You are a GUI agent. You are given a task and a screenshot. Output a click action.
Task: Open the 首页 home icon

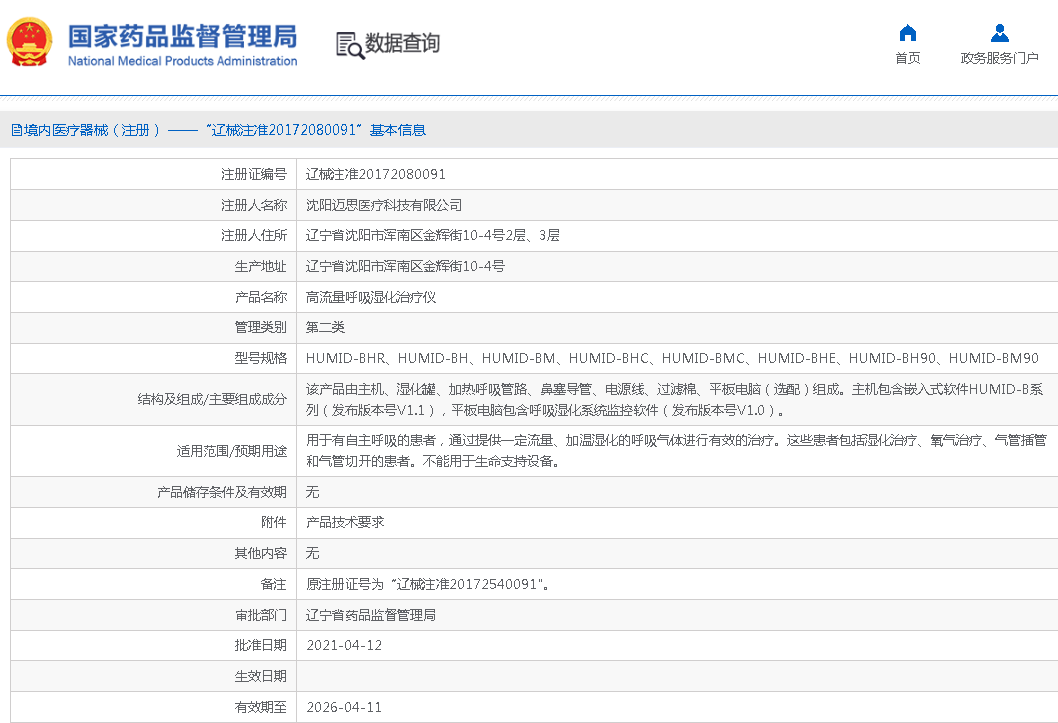tap(907, 33)
